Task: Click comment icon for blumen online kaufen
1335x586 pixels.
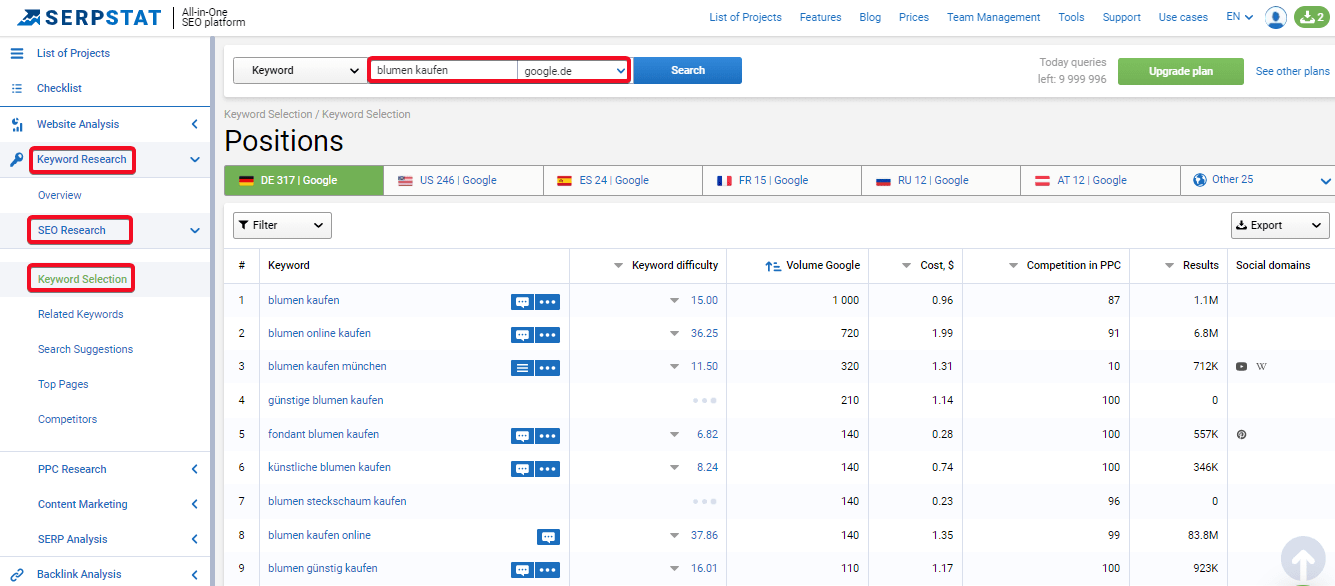Action: (522, 335)
